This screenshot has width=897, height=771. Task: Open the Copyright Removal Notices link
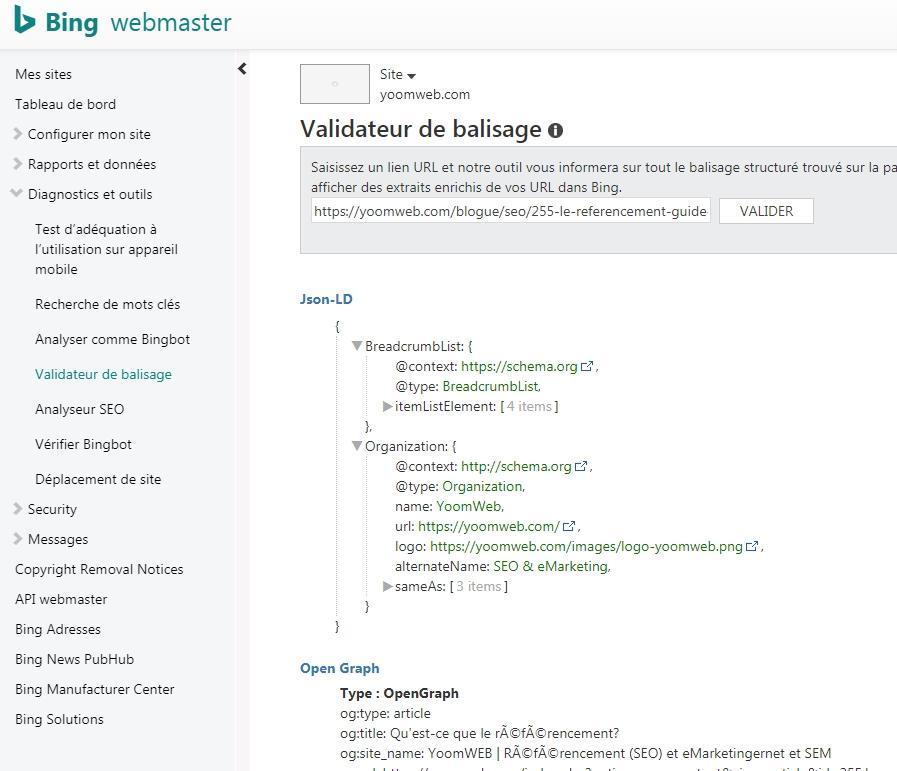click(x=99, y=569)
